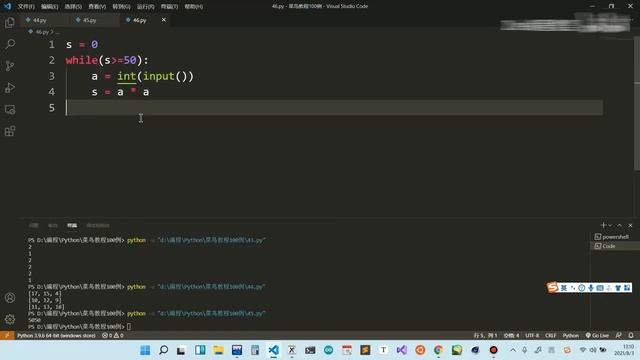This screenshot has width=640, height=360.
Task: Open the Source Control view
Action: tap(10, 66)
